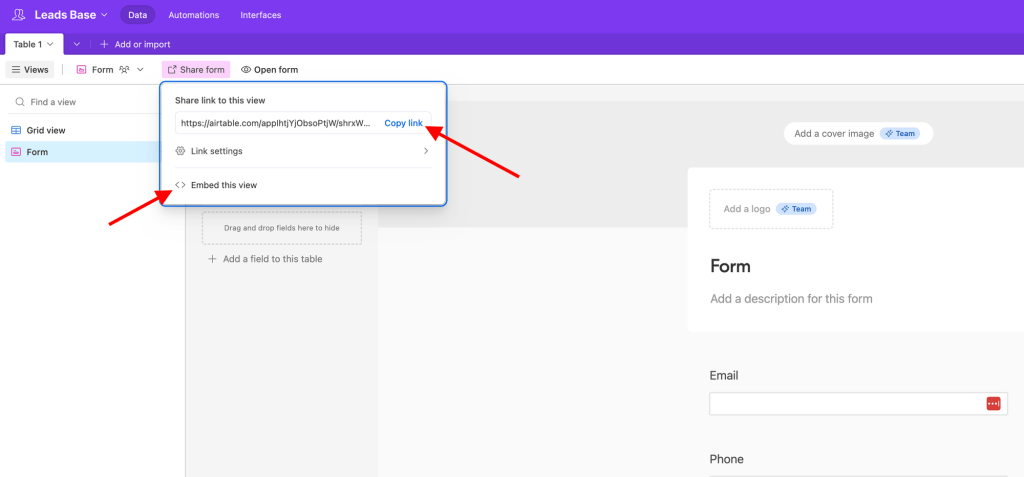The width and height of the screenshot is (1024, 477).
Task: Click Add a field to this table
Action: [x=265, y=259]
